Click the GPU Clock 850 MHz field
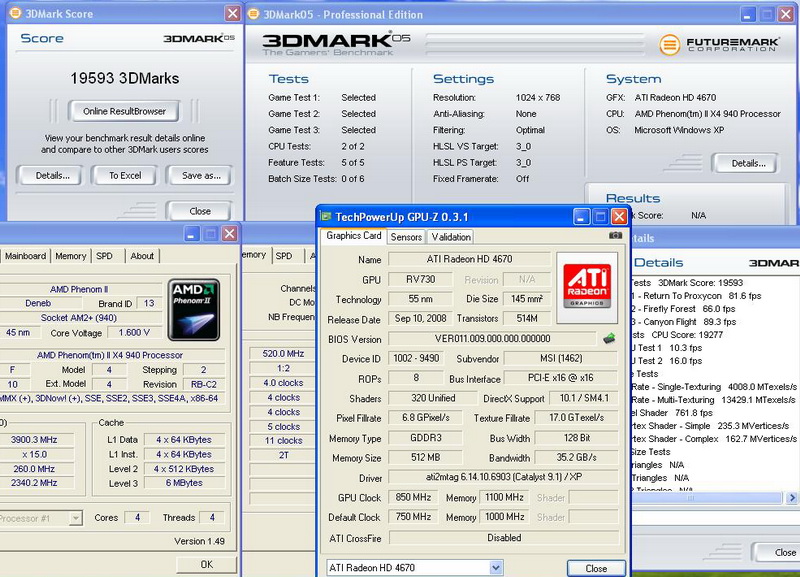This screenshot has width=800, height=577. point(413,497)
